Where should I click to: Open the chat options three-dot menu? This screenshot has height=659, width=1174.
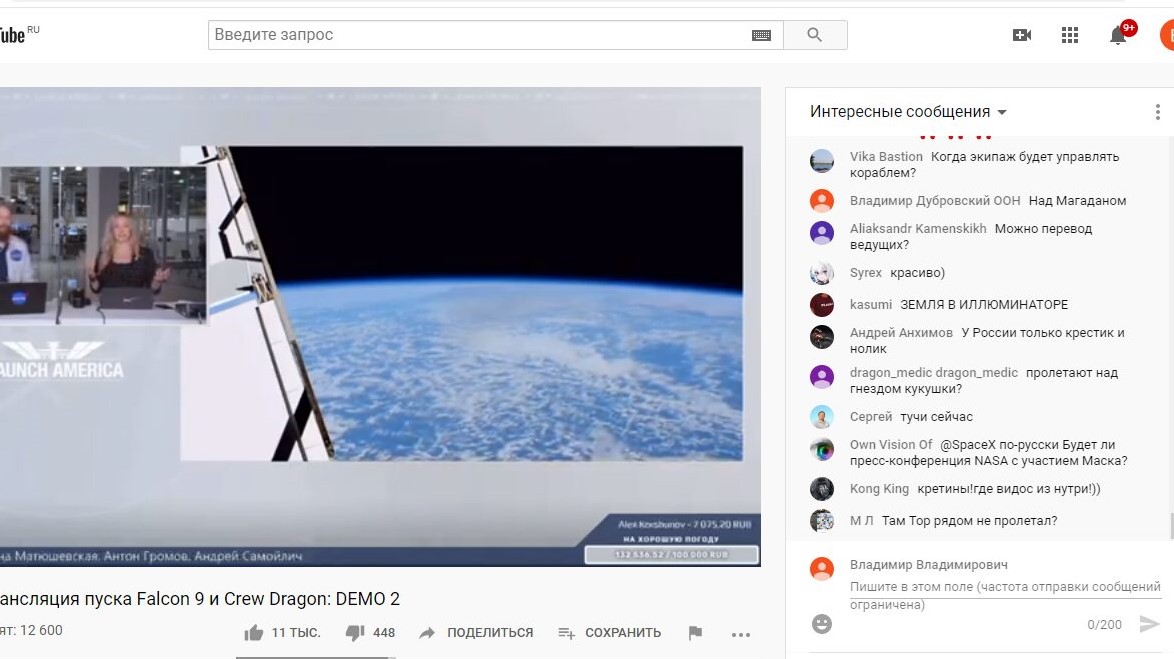[1158, 112]
